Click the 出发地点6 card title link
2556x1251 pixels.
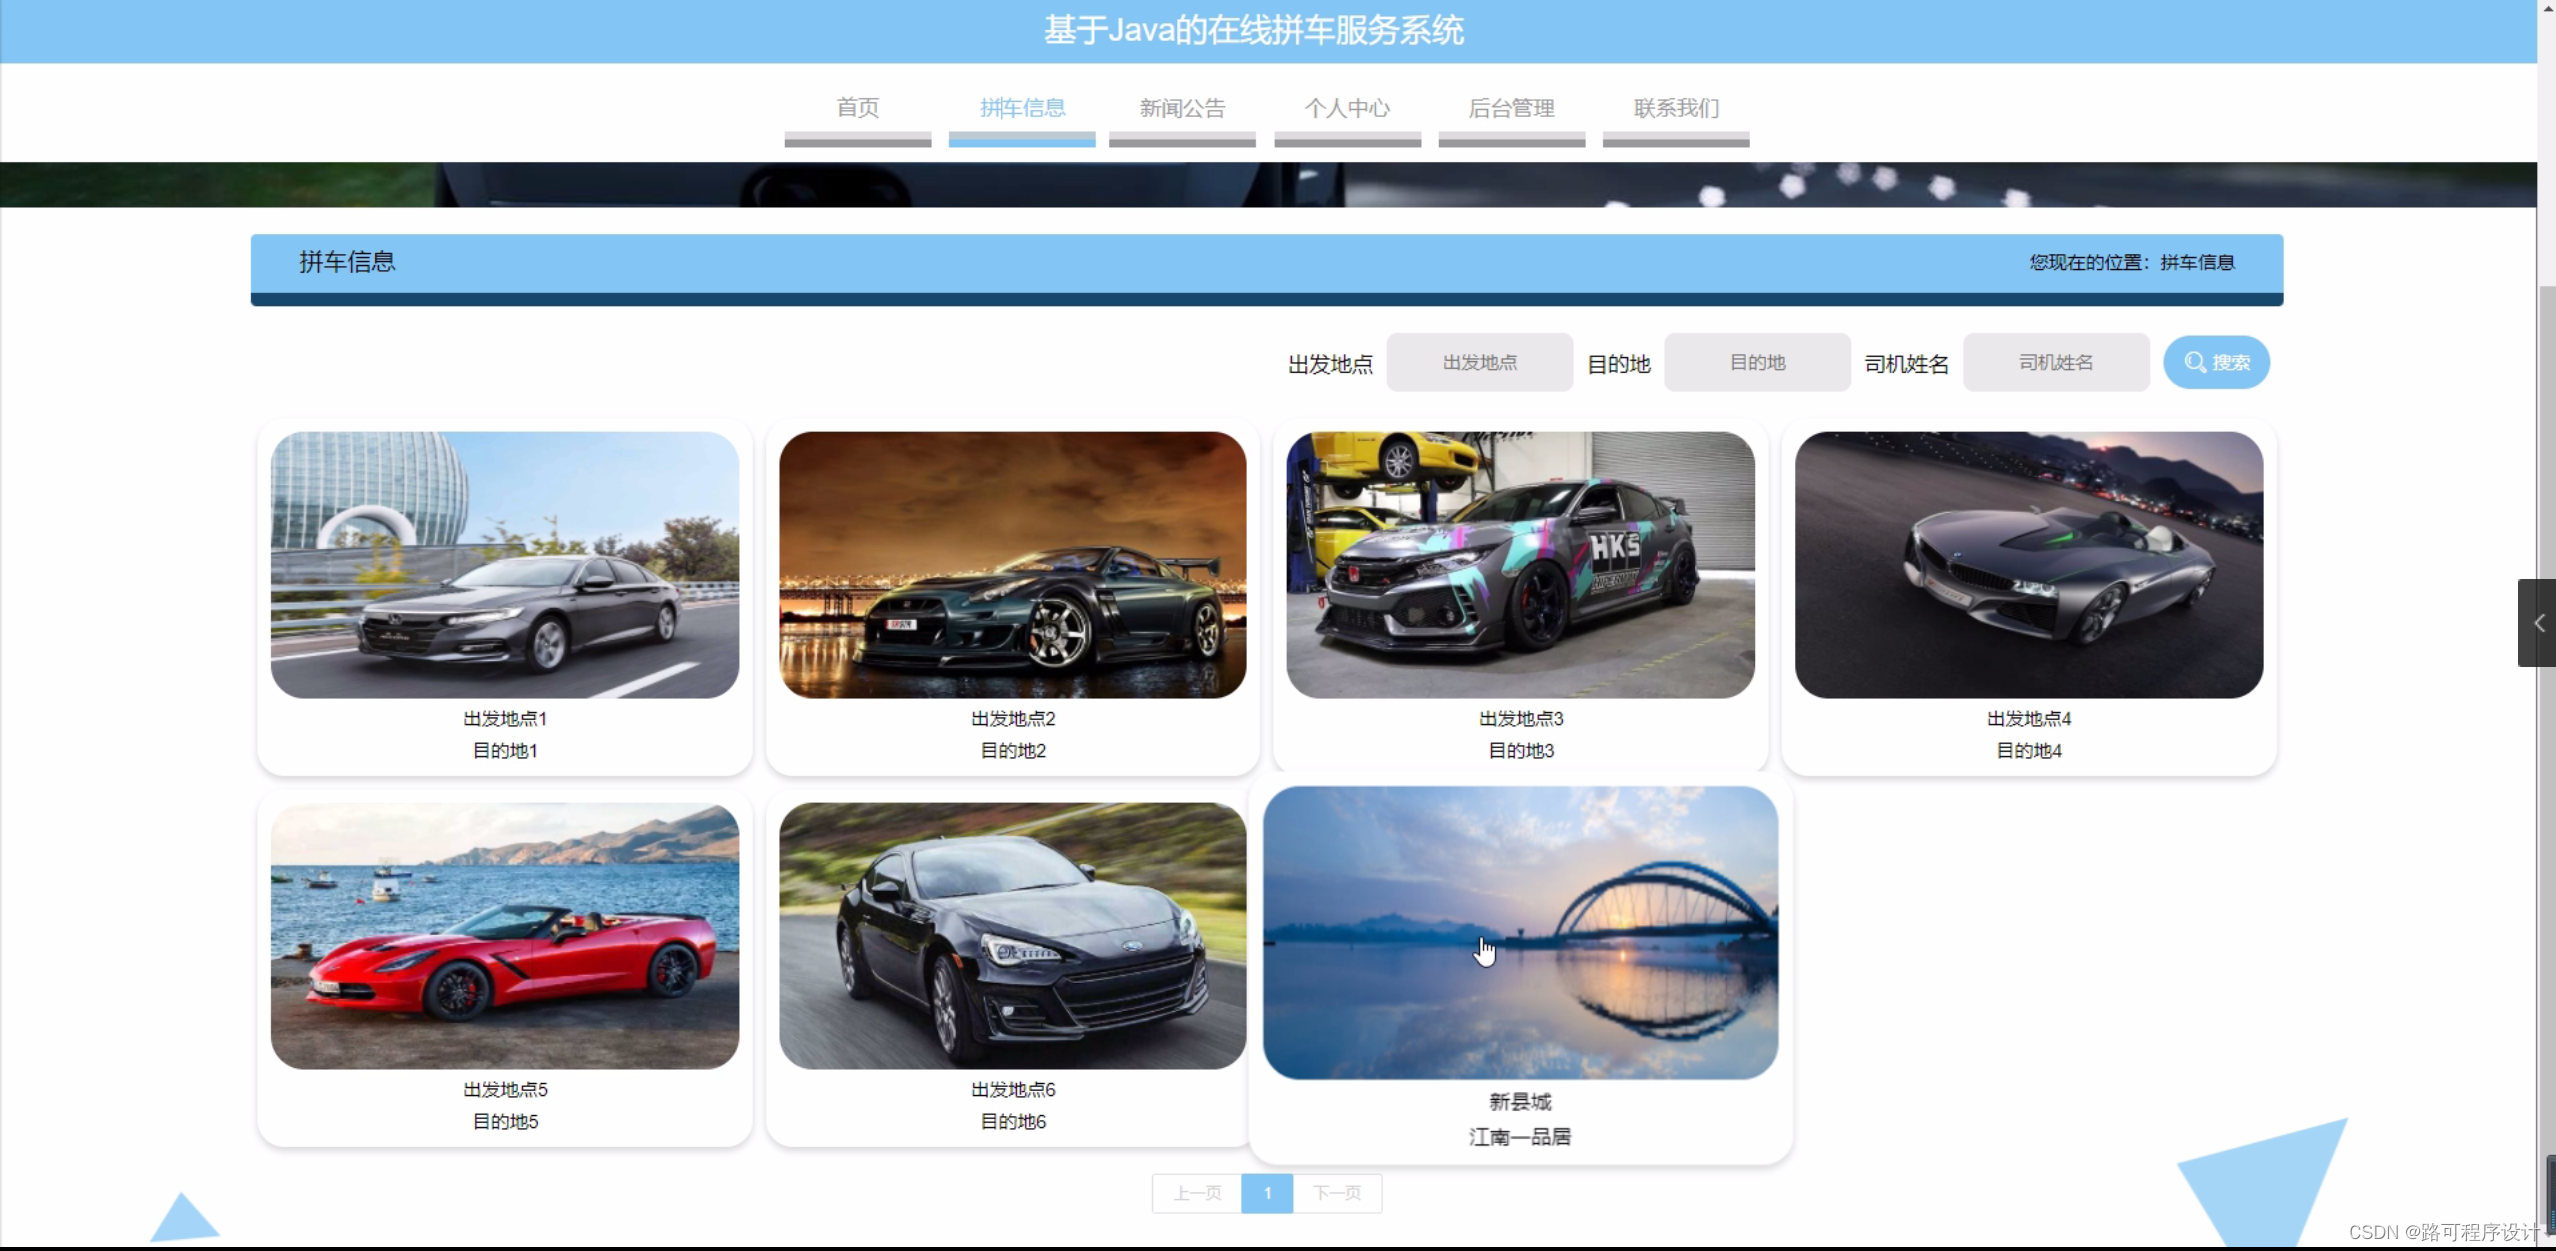(x=1012, y=1089)
